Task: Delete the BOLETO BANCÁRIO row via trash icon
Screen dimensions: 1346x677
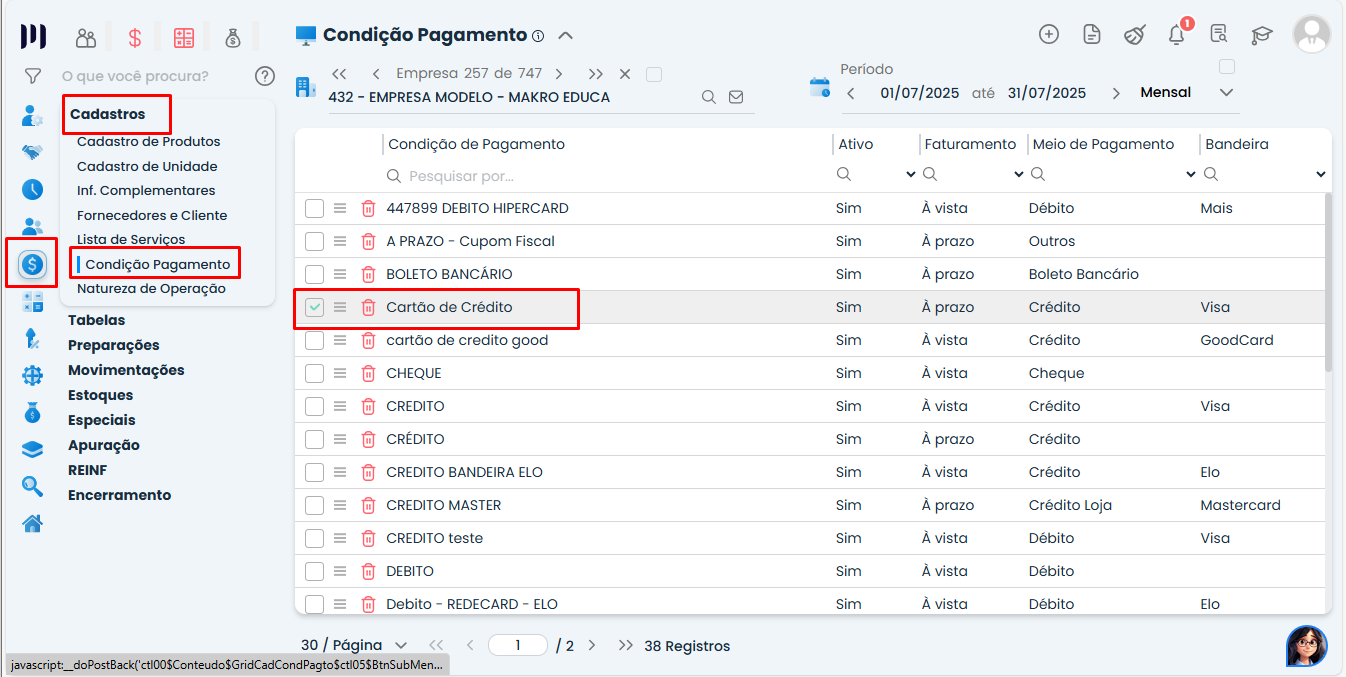Action: click(x=368, y=274)
